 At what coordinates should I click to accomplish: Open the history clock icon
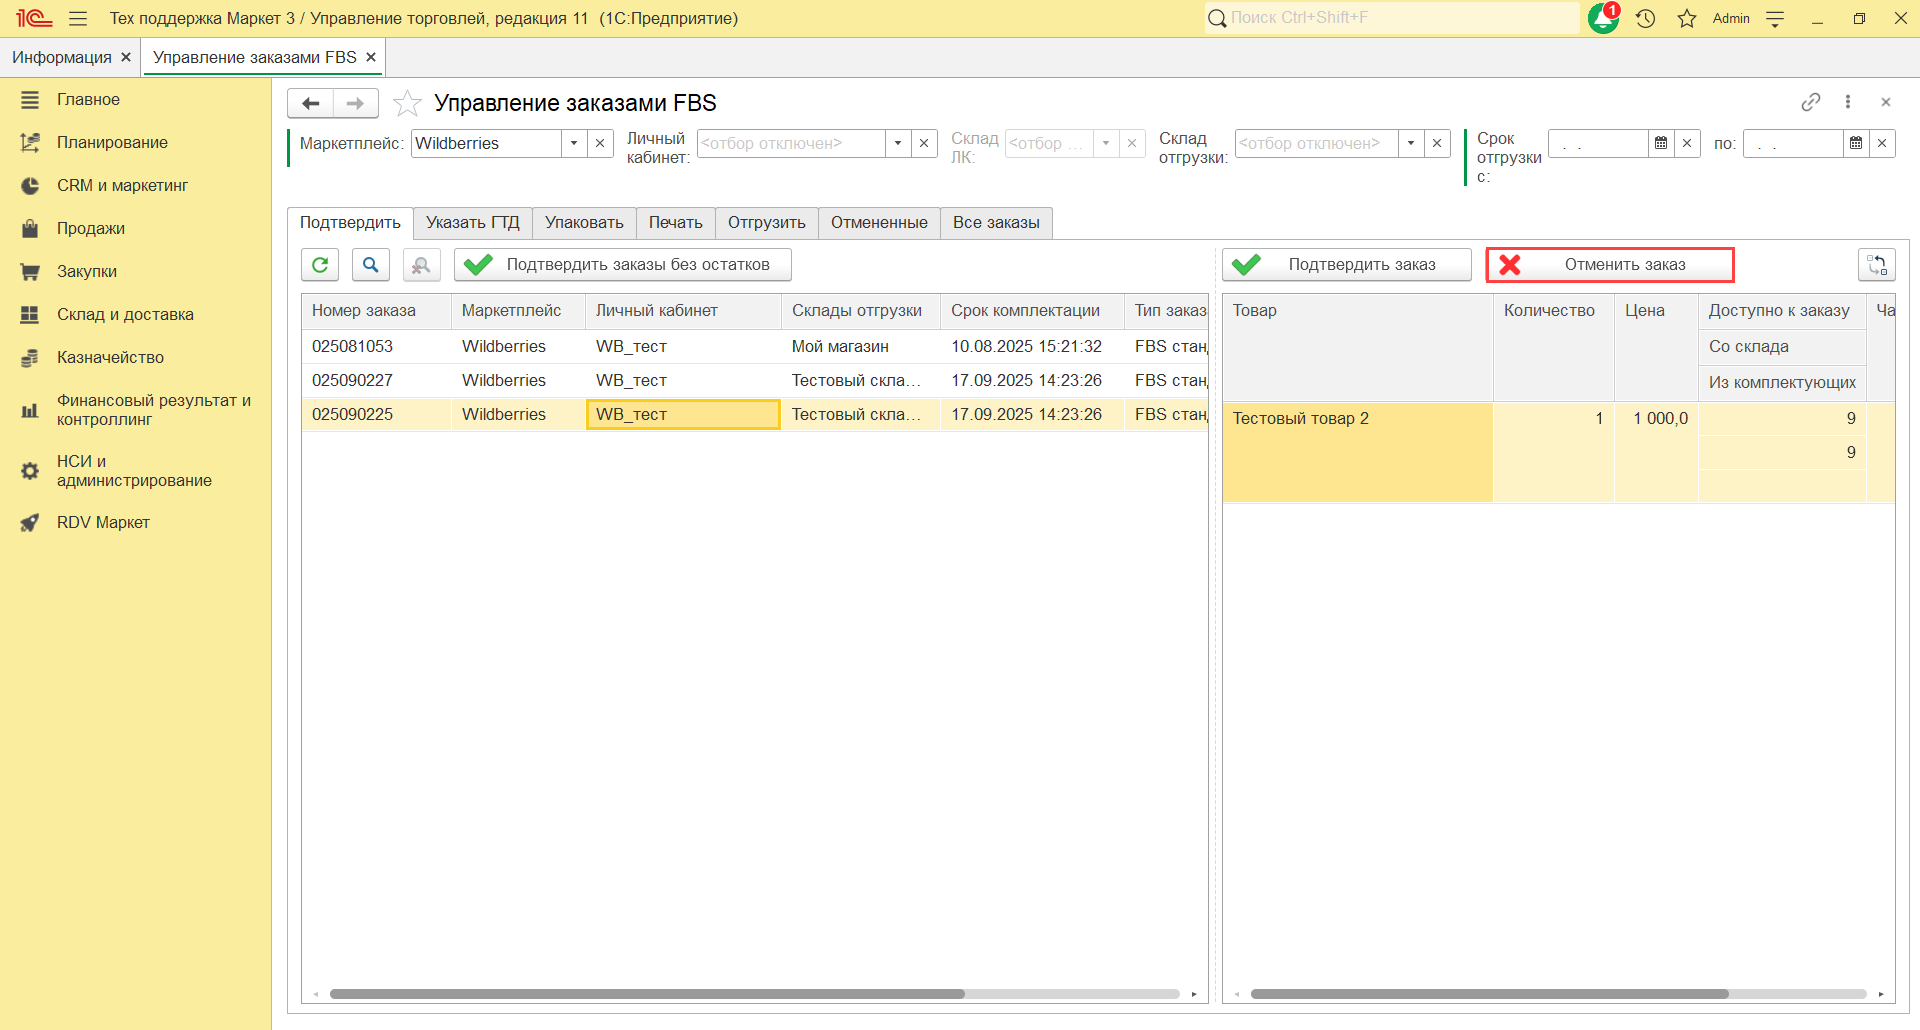tap(1646, 19)
